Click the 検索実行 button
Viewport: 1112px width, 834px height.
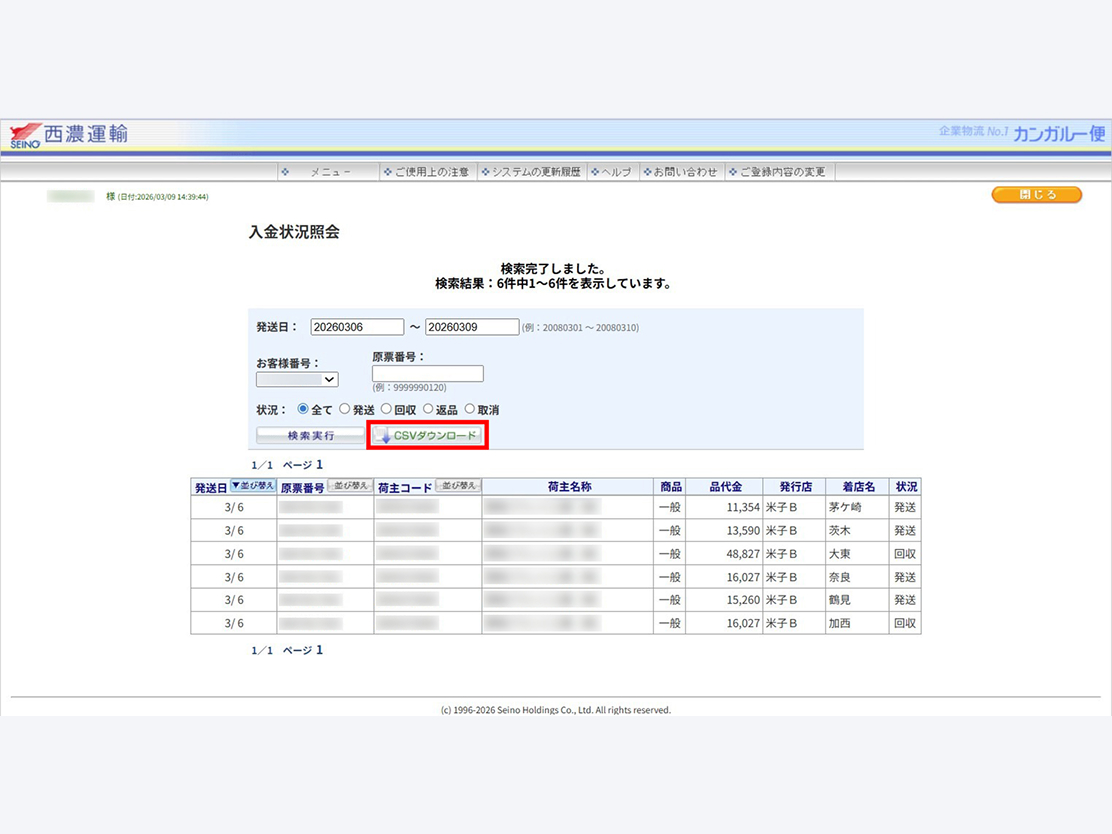tap(311, 435)
